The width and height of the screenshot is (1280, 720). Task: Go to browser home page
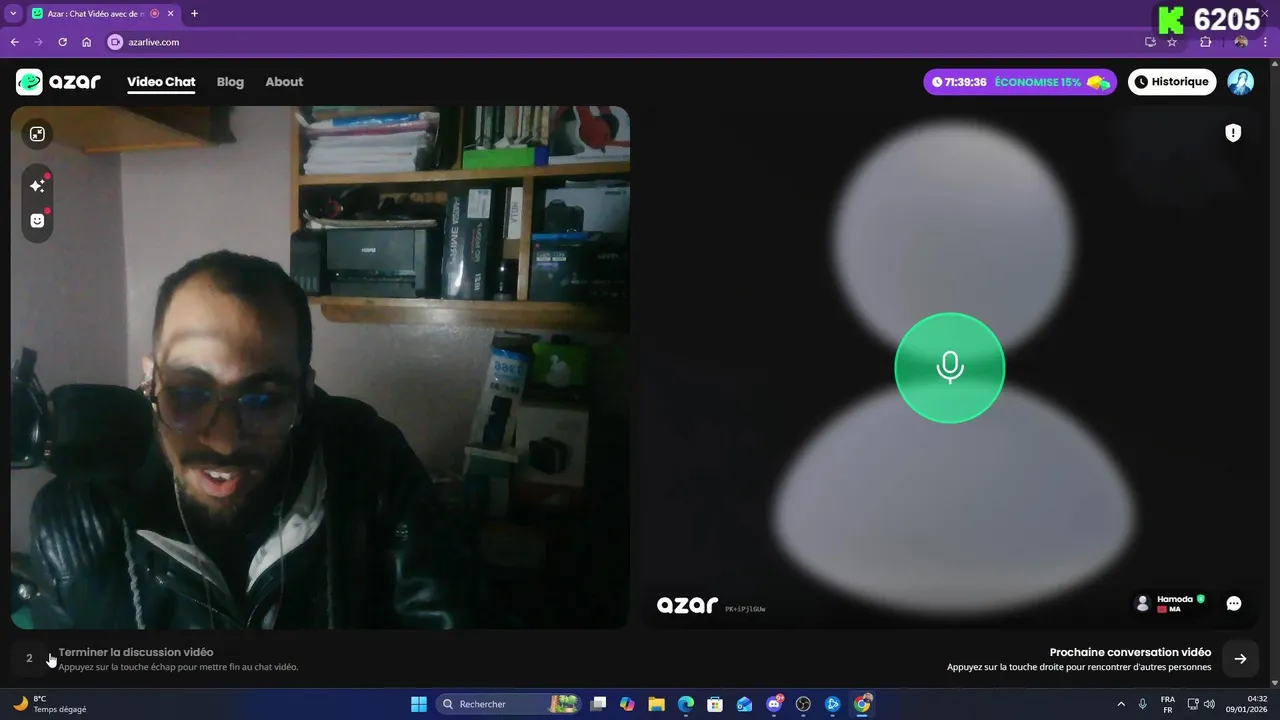86,42
